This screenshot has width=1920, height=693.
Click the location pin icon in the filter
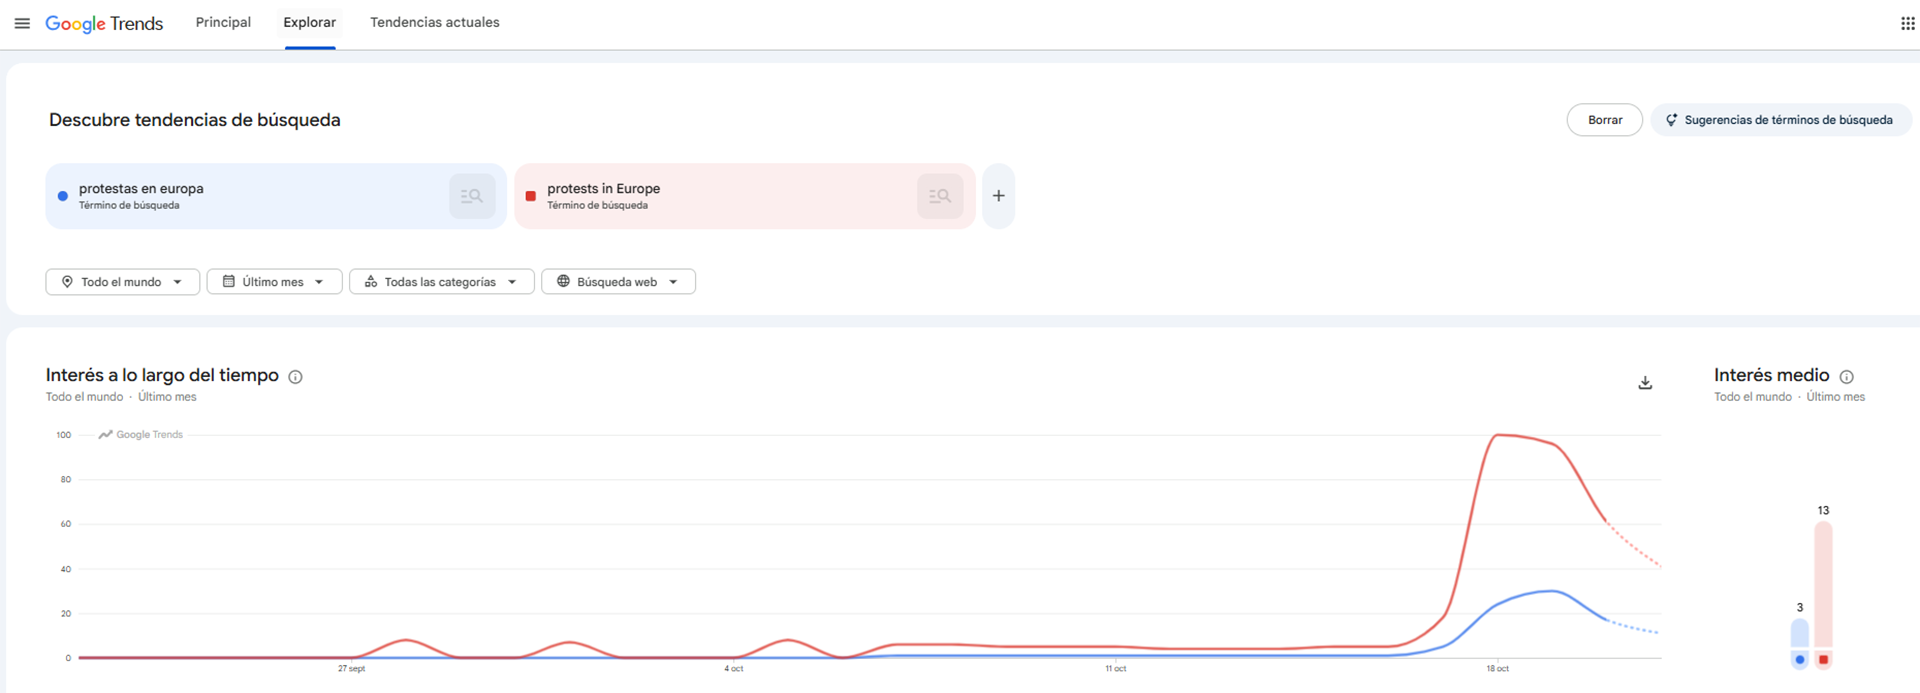(67, 282)
